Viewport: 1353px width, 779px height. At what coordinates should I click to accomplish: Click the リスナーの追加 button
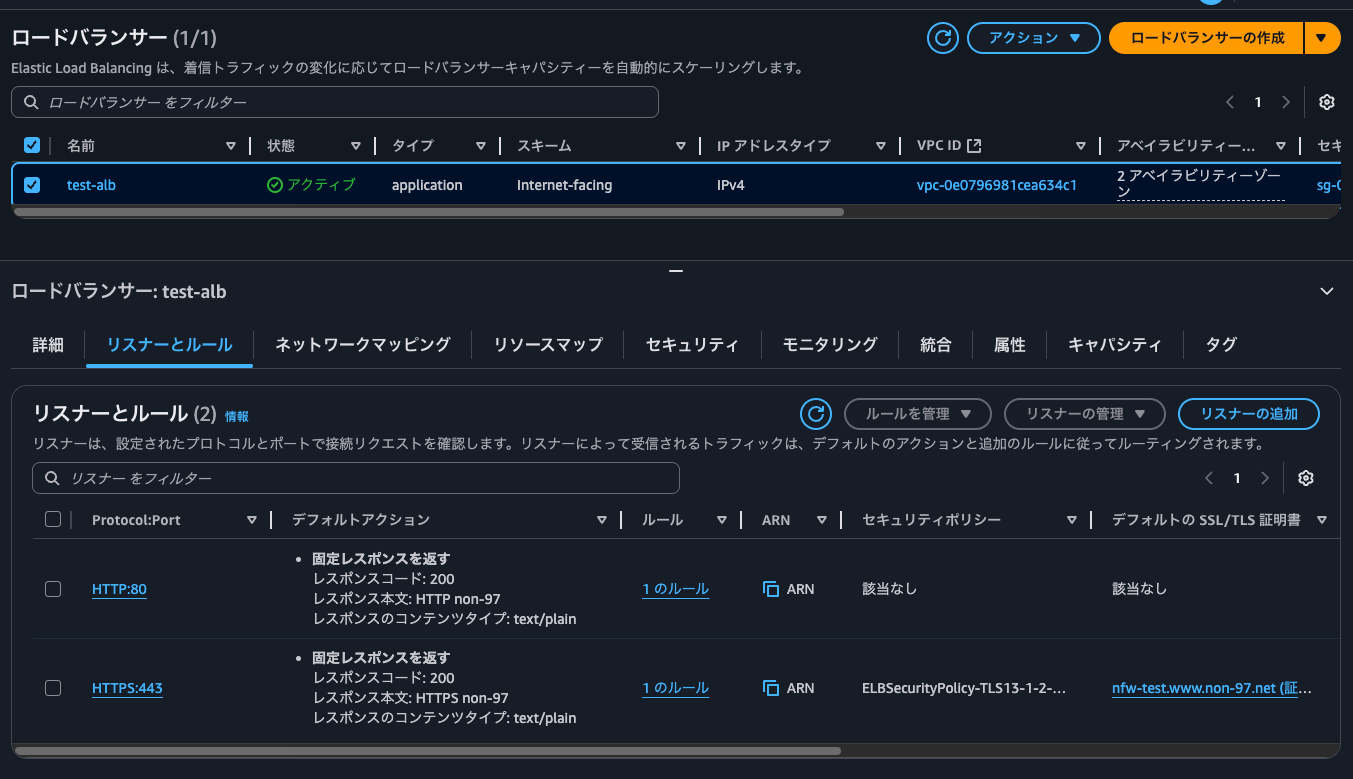(x=1248, y=414)
